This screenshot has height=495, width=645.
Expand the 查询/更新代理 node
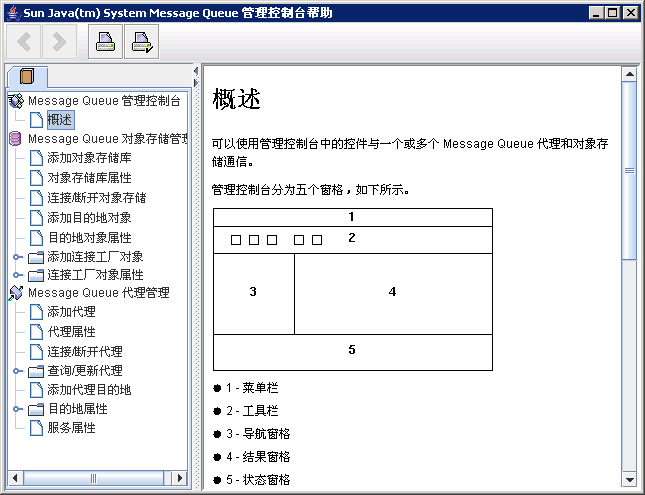17,371
